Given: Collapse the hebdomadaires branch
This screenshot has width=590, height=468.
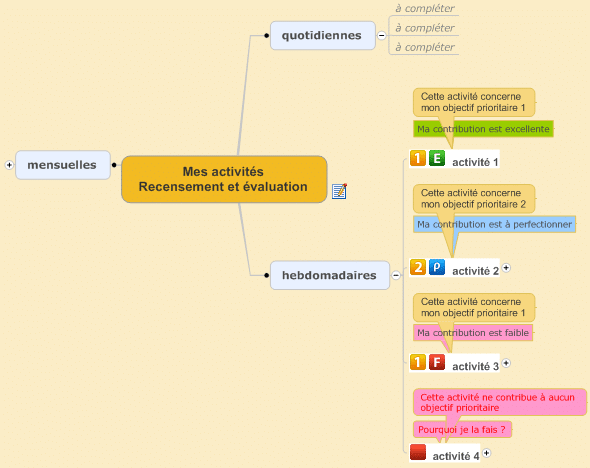Looking at the screenshot, I should [396, 275].
